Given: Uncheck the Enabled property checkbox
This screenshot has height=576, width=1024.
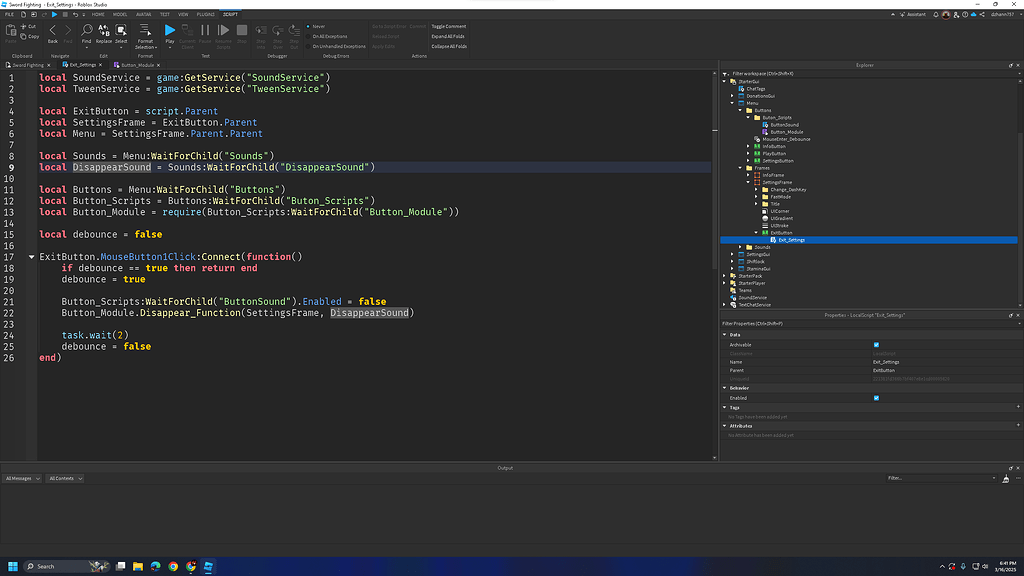Looking at the screenshot, I should pos(877,397).
